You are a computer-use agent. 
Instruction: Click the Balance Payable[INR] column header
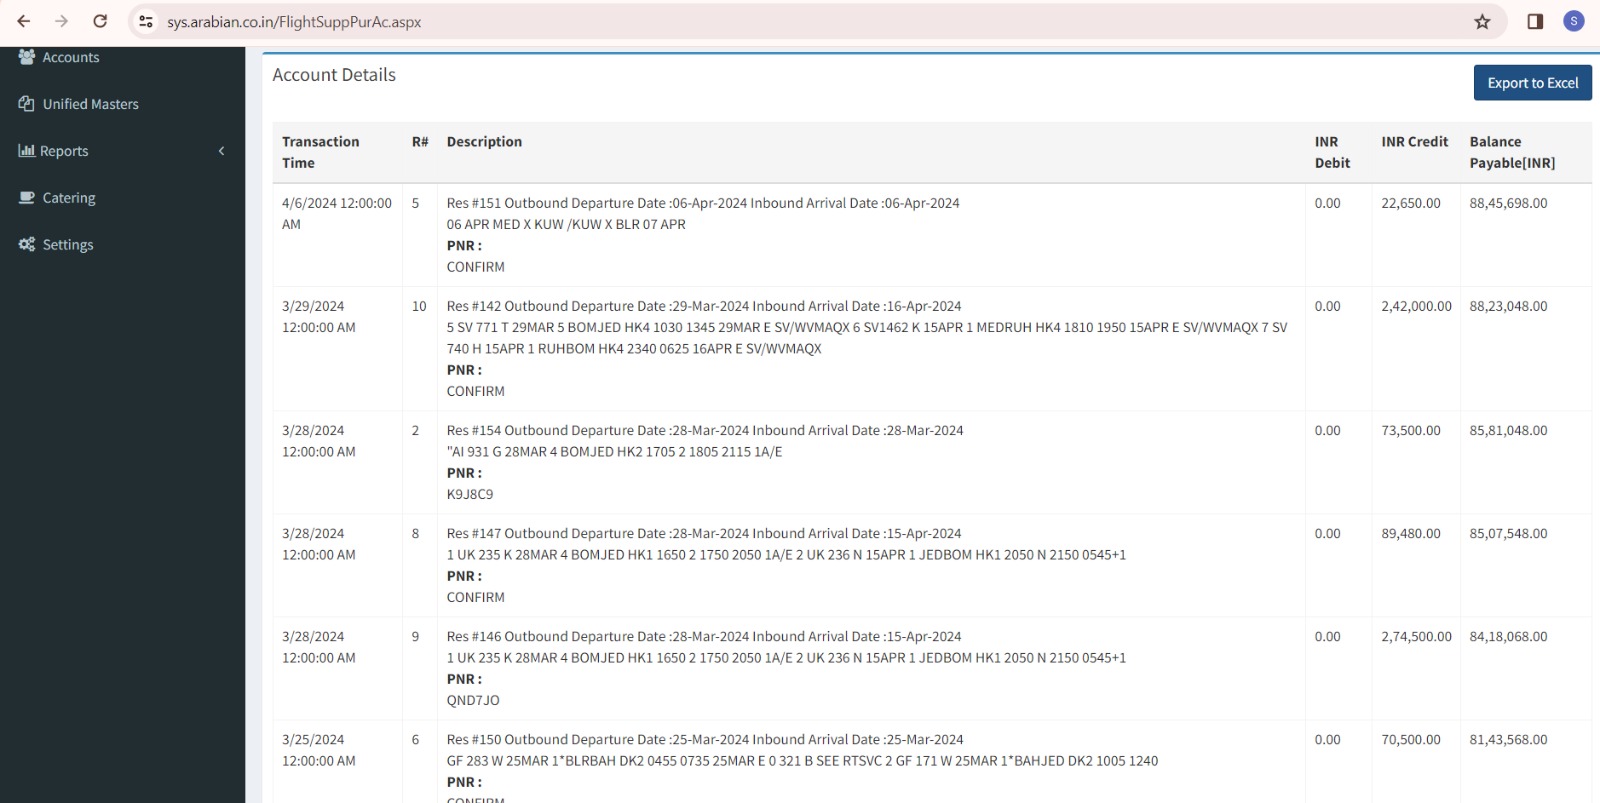click(x=1511, y=152)
